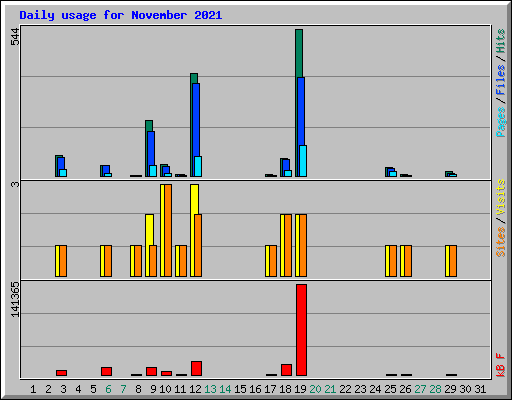Click day label 19 on the axis
Screen dimensions: 512x400
pos(300,389)
